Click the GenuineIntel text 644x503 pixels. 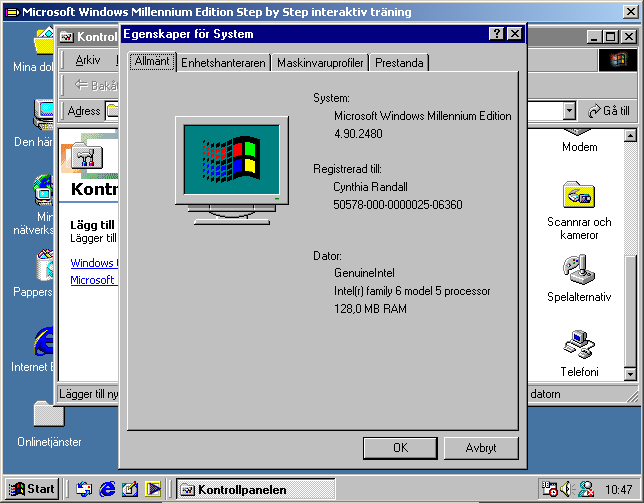[364, 273]
